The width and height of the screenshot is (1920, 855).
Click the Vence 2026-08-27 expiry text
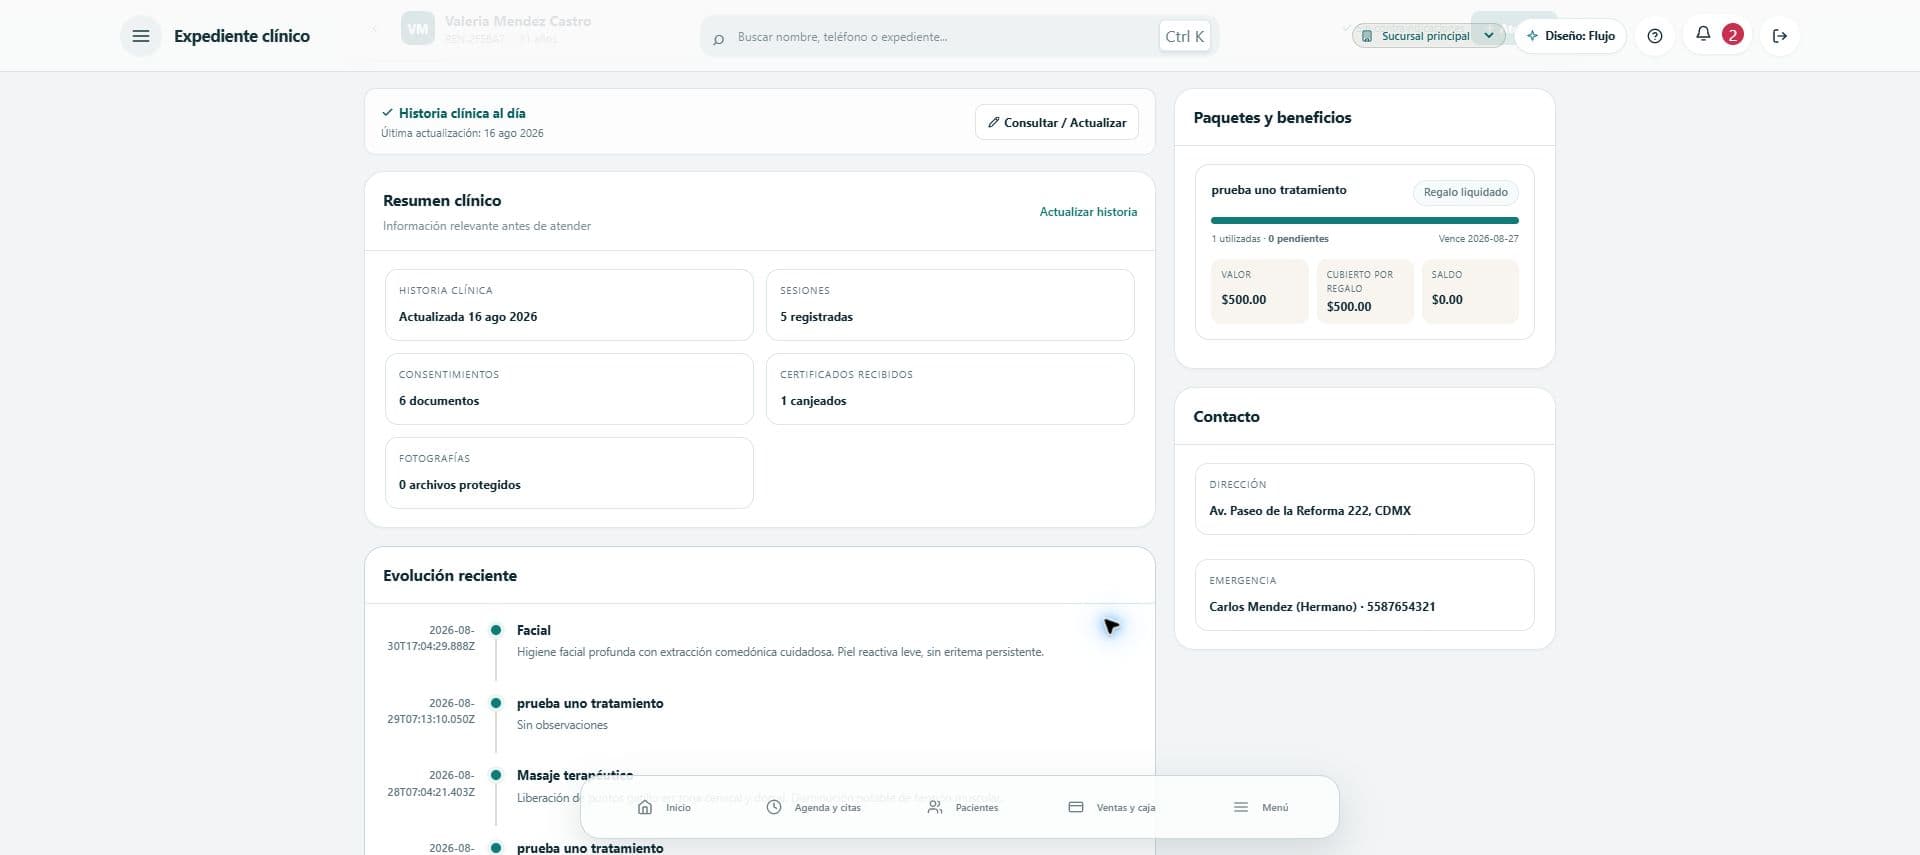tap(1478, 239)
